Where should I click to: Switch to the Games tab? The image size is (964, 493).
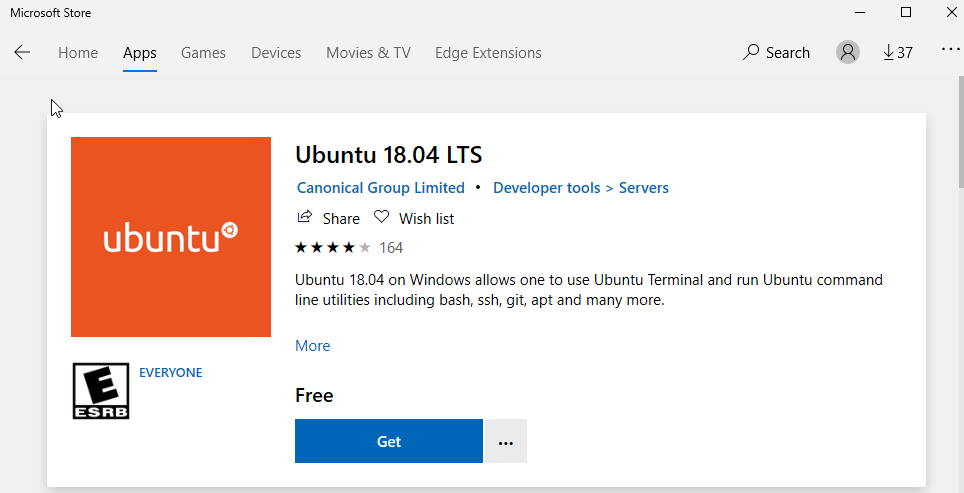pos(203,53)
